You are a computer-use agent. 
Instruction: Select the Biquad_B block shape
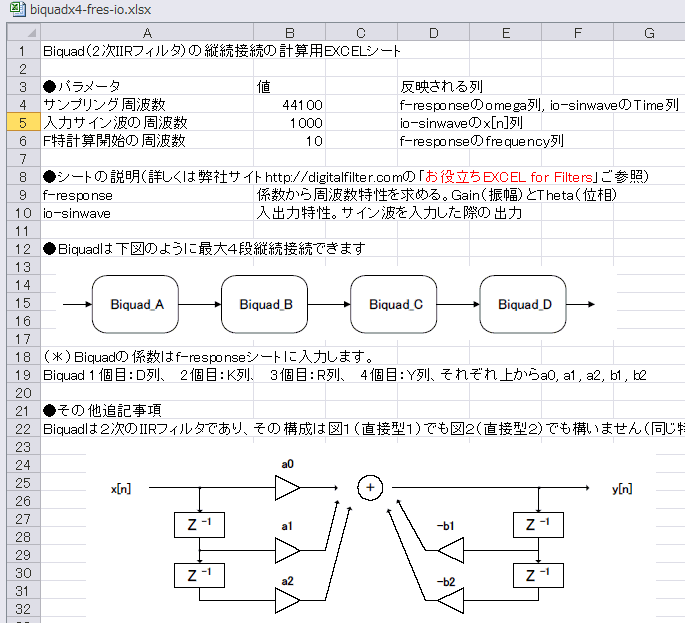pos(264,304)
